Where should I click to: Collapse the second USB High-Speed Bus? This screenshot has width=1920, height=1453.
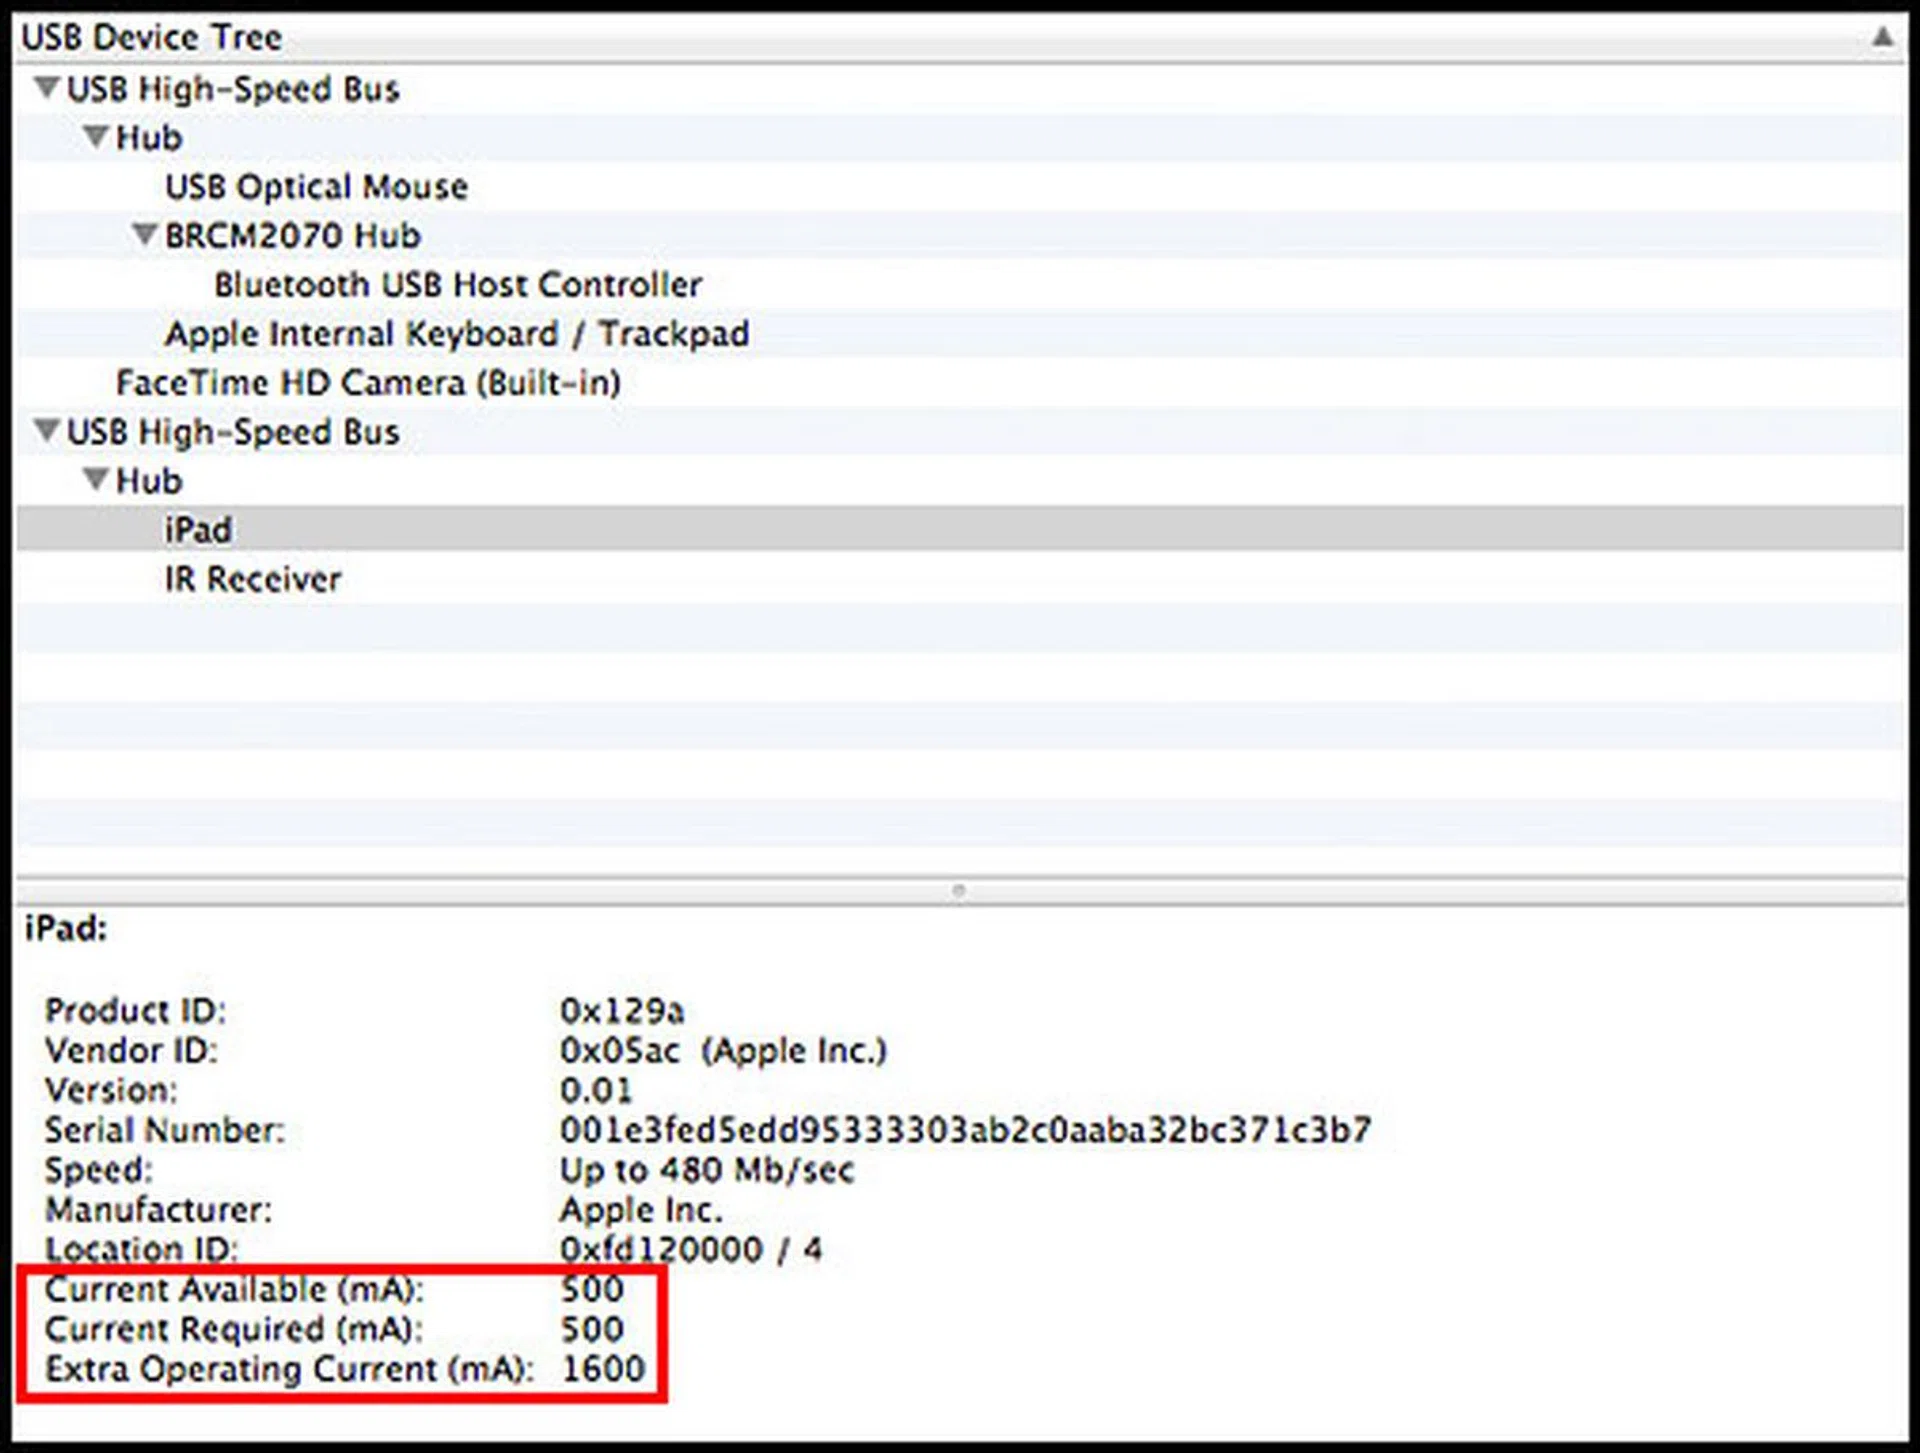pyautogui.click(x=46, y=431)
